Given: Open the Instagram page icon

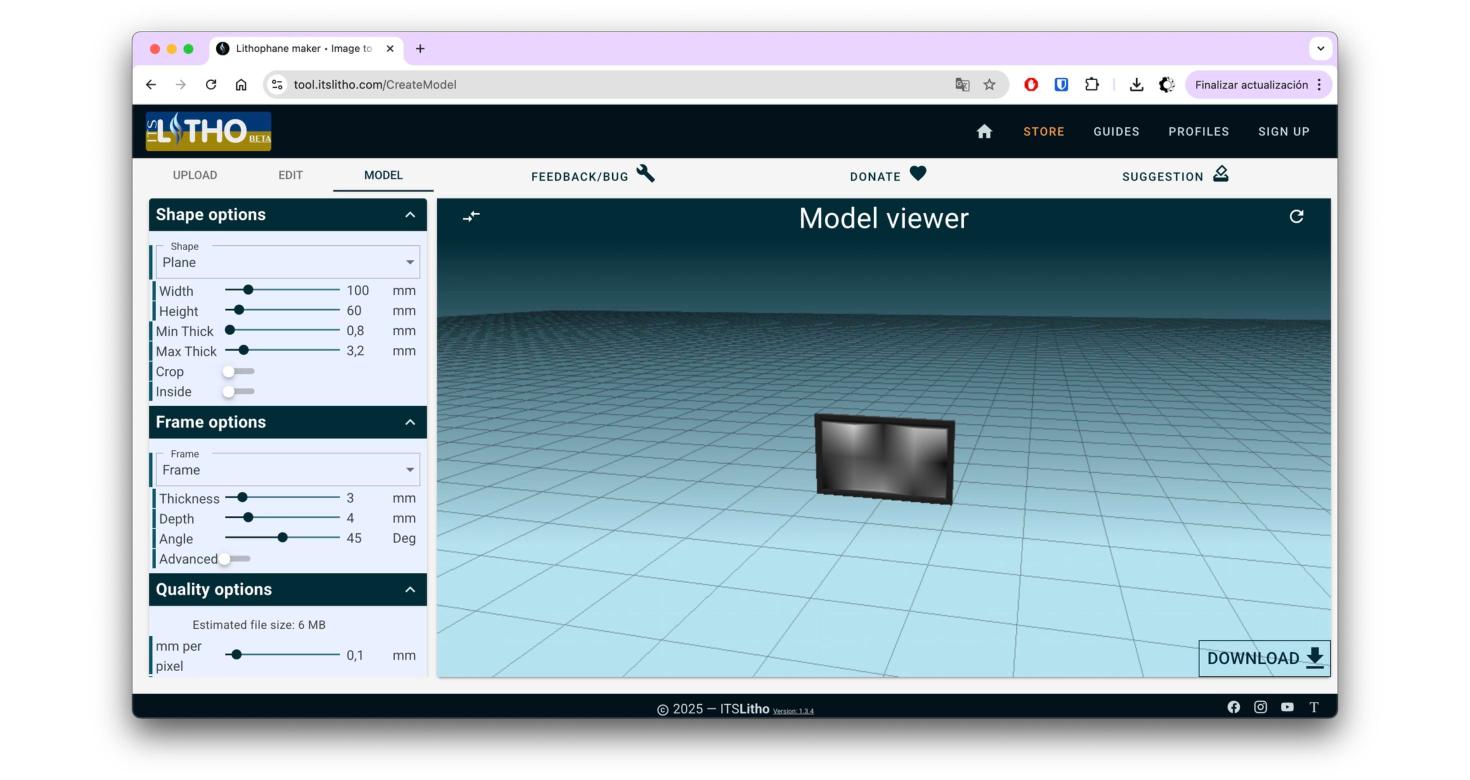Looking at the screenshot, I should [1260, 707].
